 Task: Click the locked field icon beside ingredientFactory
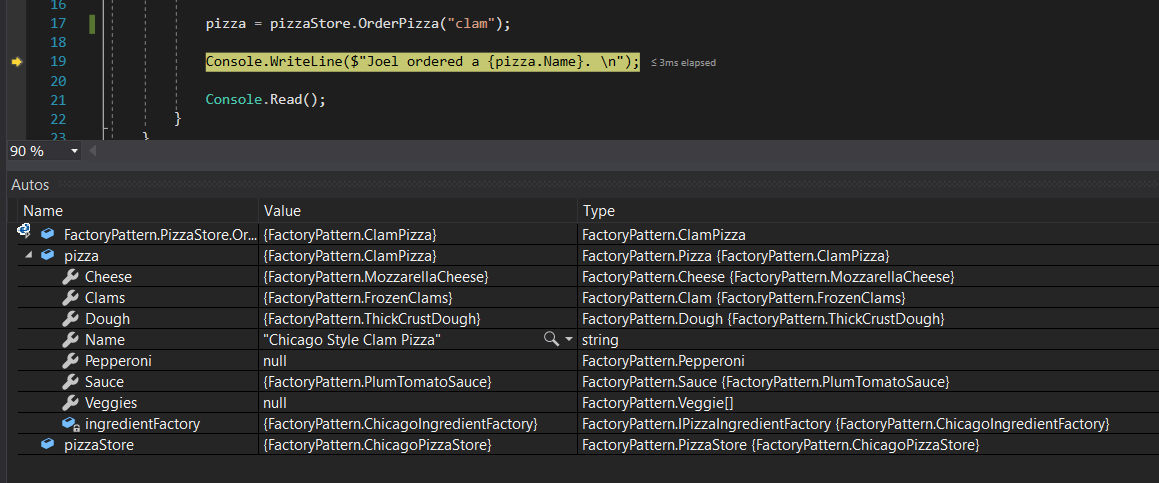tap(71, 424)
